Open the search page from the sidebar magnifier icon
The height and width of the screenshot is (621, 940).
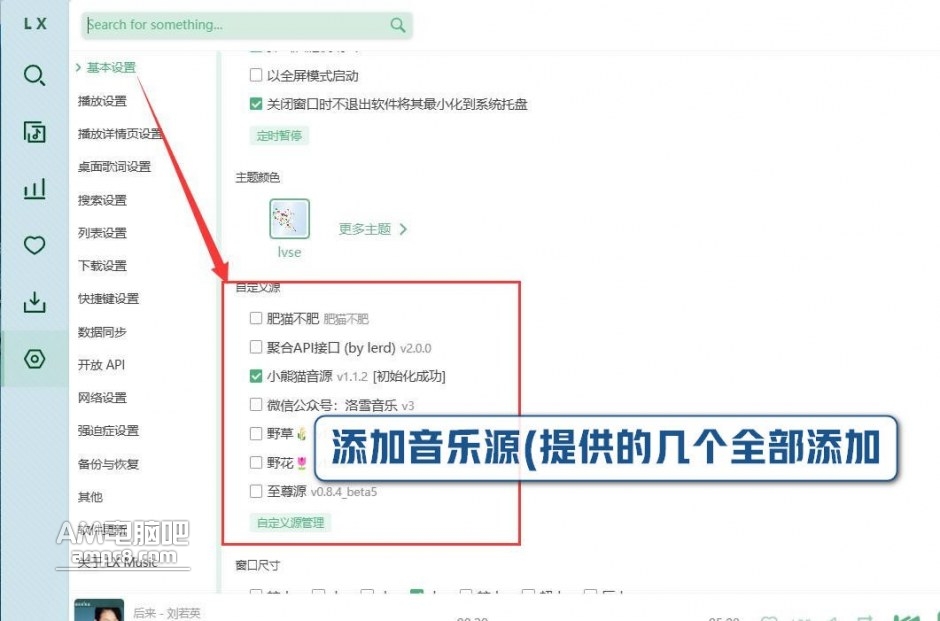pos(34,76)
